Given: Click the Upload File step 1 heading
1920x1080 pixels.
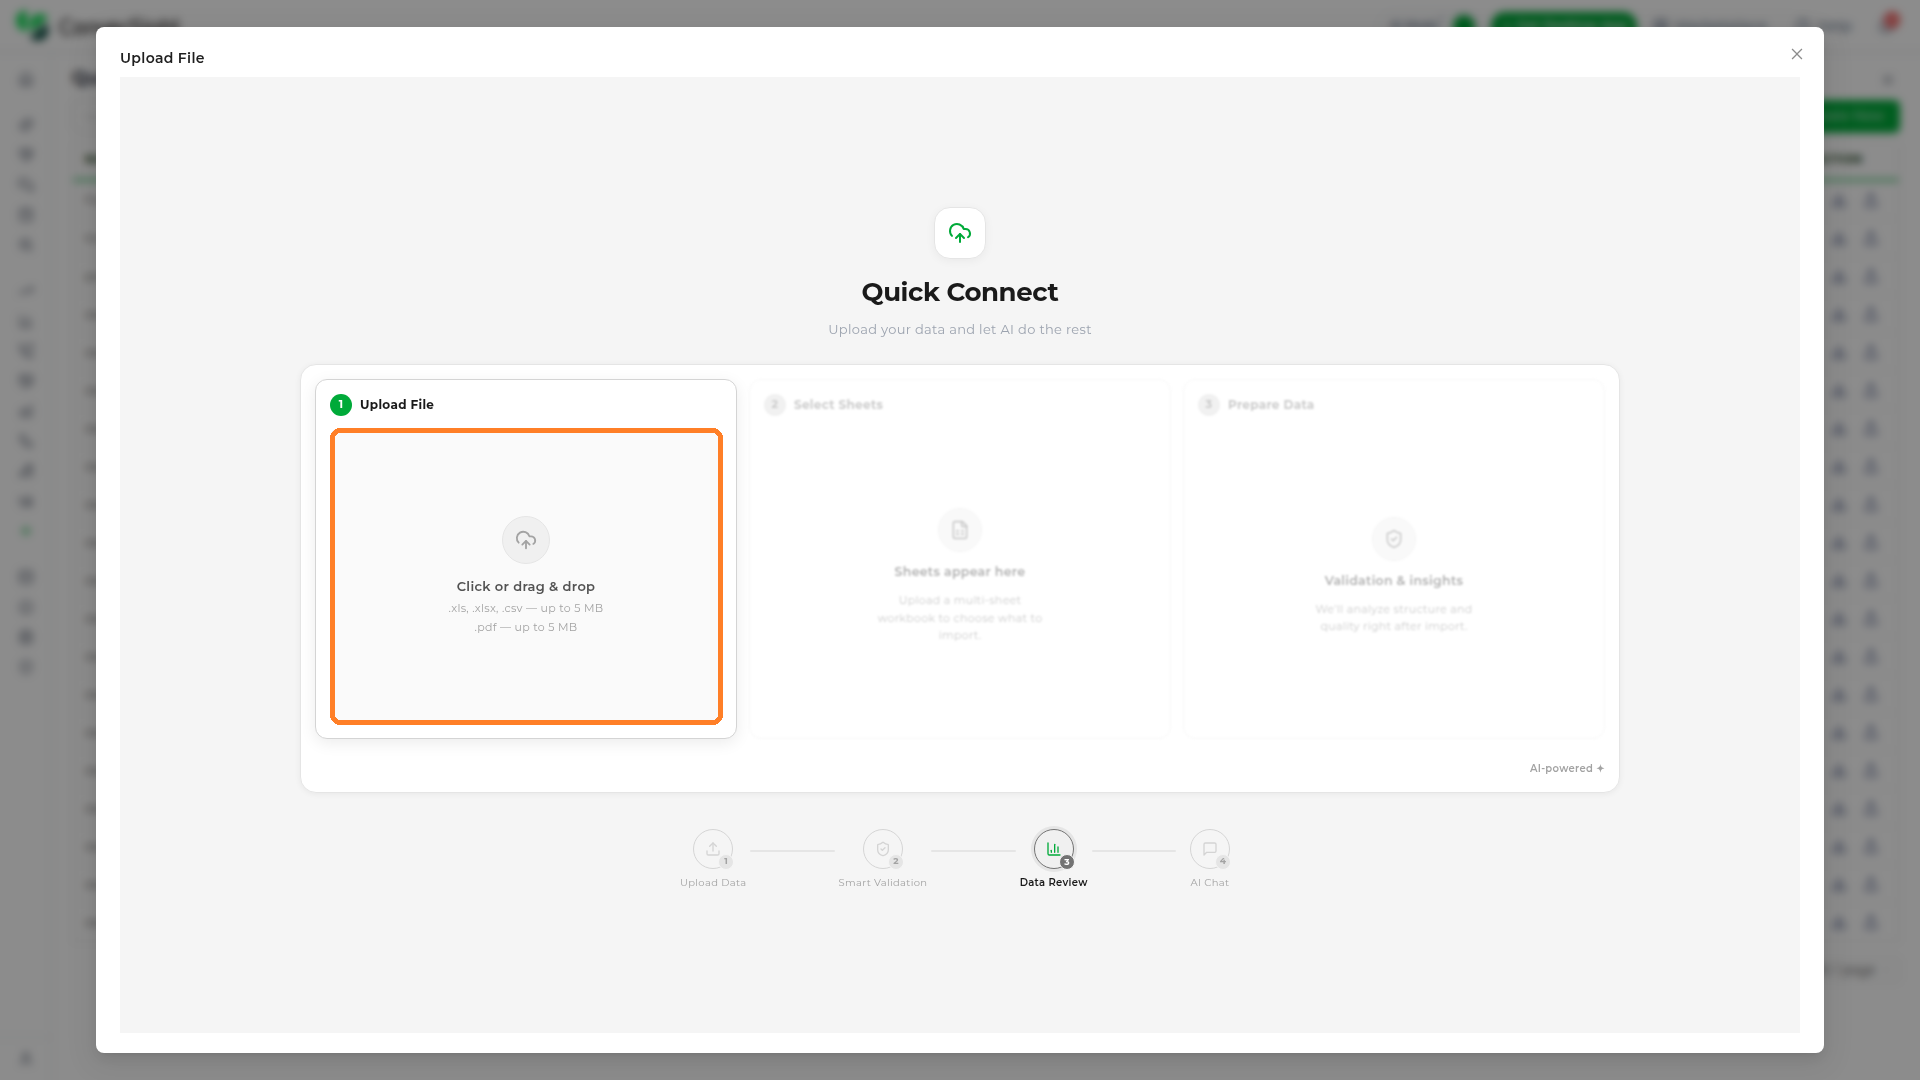Looking at the screenshot, I should [397, 404].
